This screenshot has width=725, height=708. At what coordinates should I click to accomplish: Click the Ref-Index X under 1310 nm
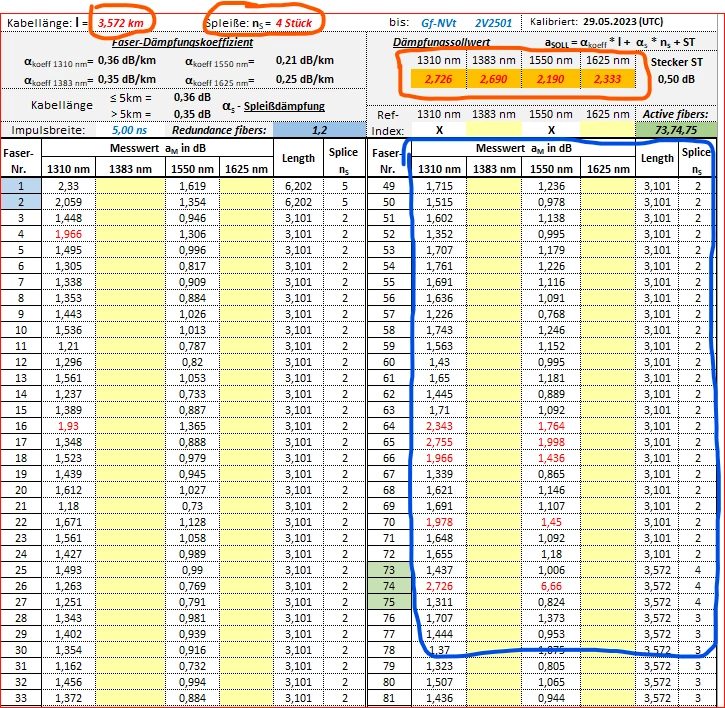[439, 130]
